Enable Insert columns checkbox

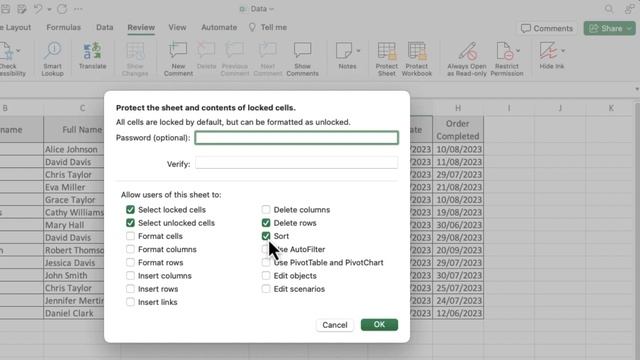[x=130, y=276]
